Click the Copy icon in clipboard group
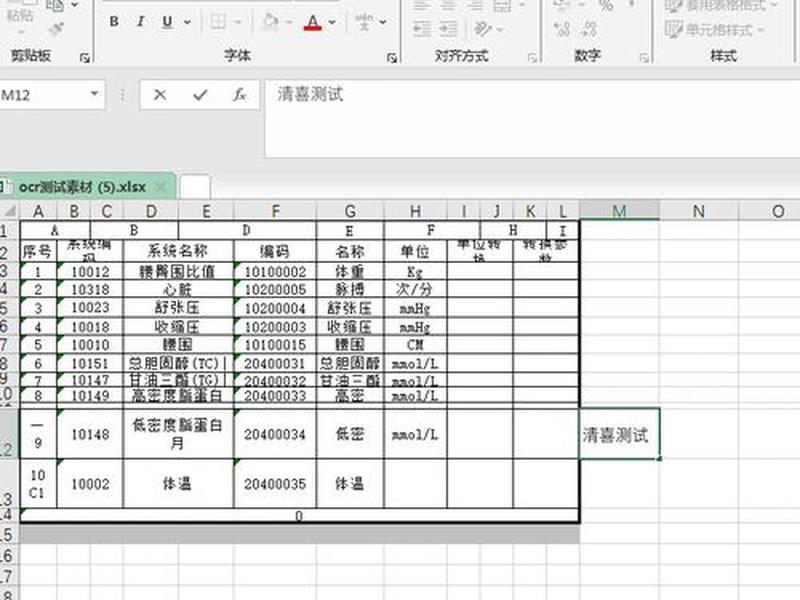The image size is (800, 600). click(x=55, y=5)
